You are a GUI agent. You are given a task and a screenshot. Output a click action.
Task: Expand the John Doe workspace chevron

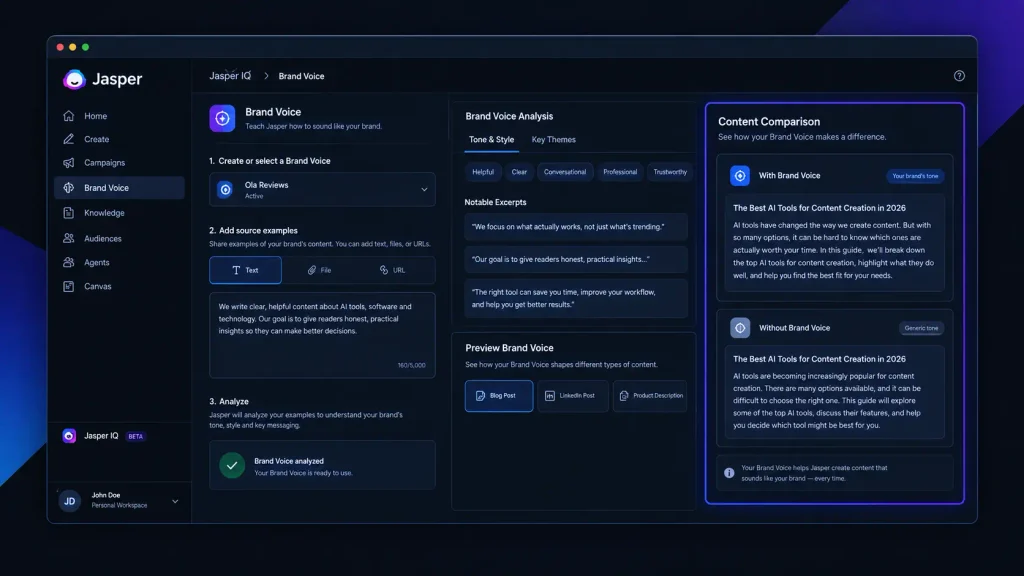pos(175,502)
